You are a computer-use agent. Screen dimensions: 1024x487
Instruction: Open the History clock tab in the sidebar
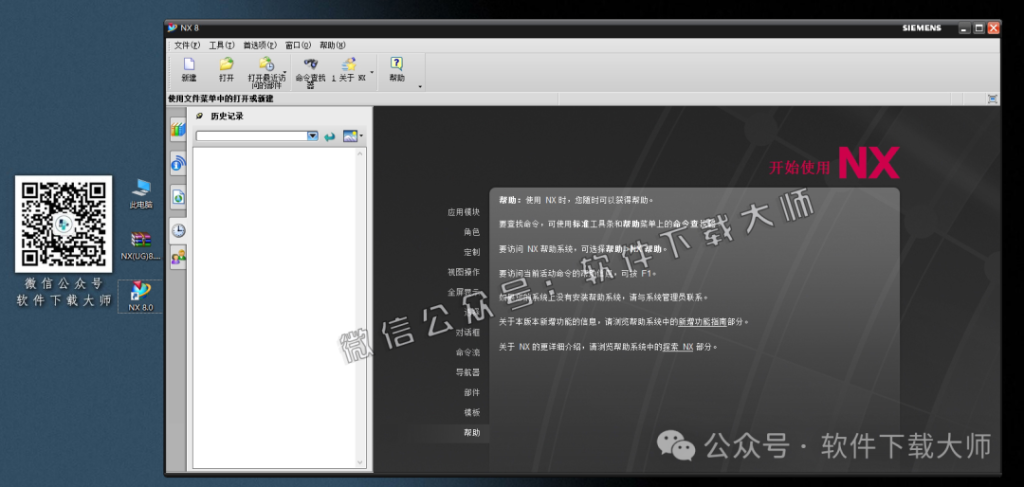click(x=178, y=230)
